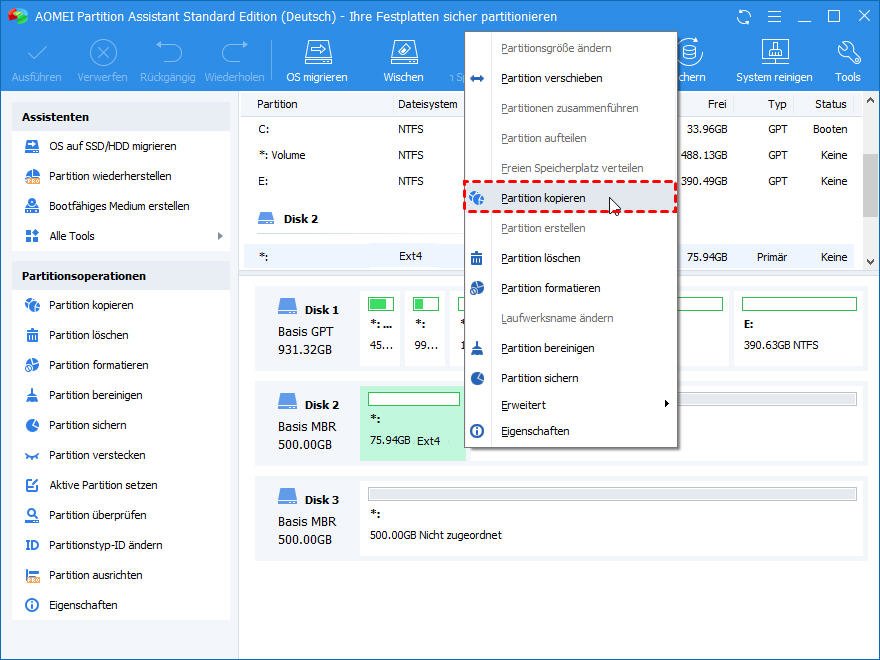Click the Partition column header
Viewport: 880px width, 660px height.
[x=277, y=104]
